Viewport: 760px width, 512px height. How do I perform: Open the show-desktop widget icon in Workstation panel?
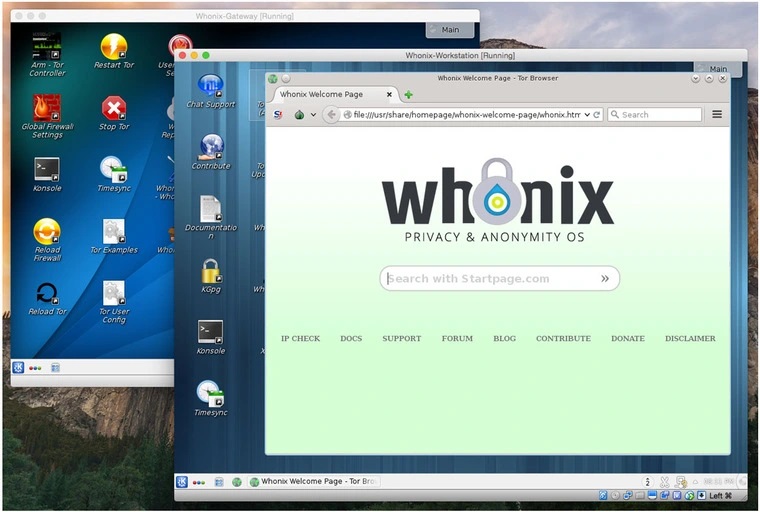click(219, 482)
